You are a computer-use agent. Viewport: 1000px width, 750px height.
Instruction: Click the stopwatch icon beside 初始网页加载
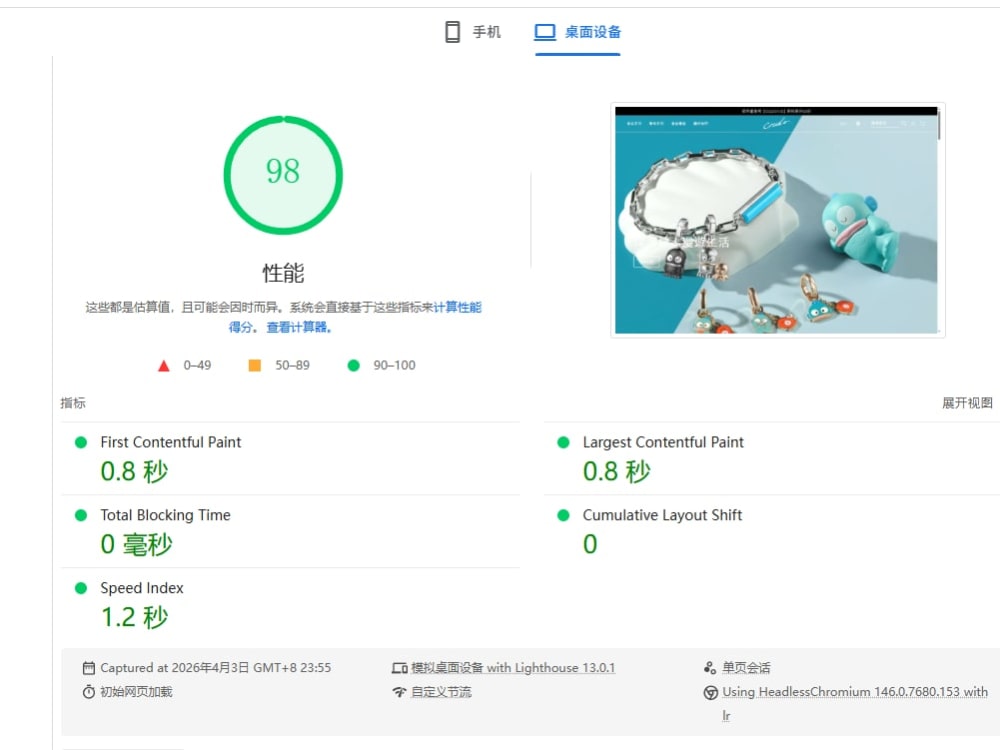point(89,692)
